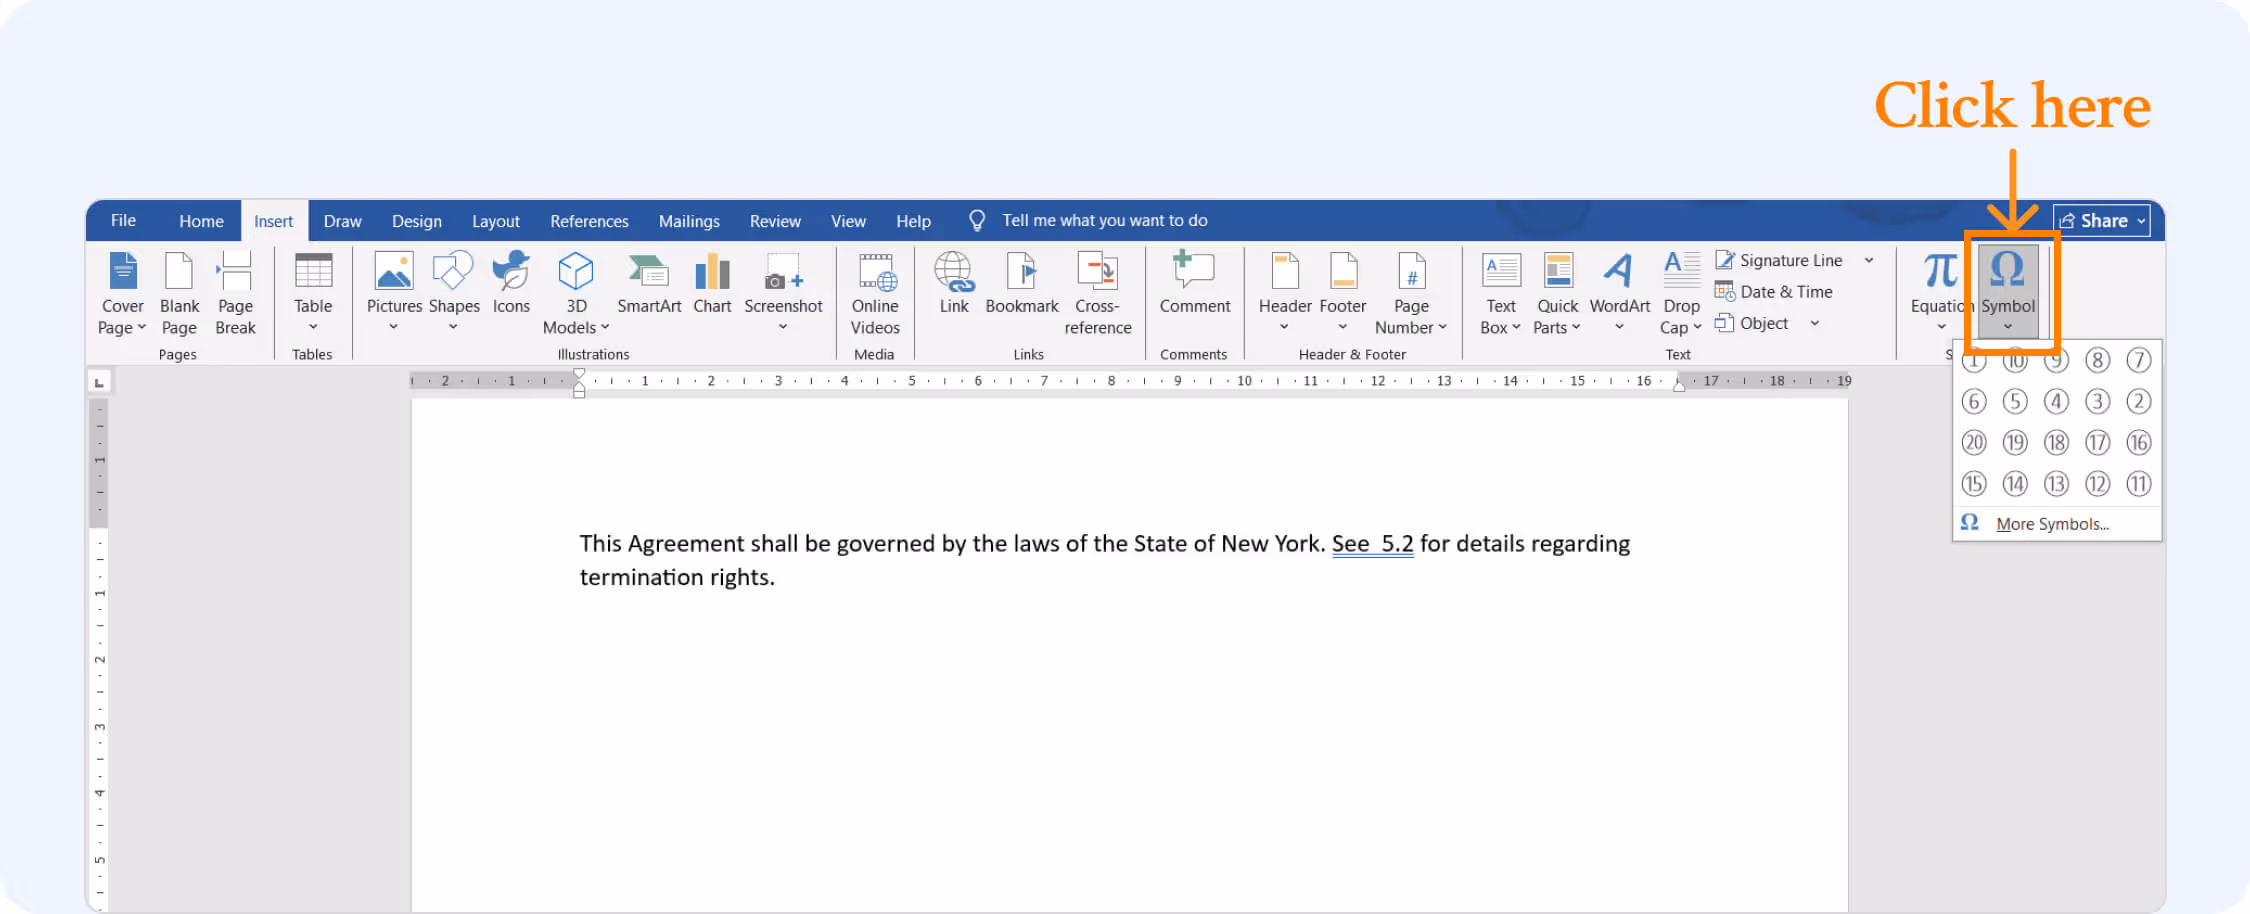Viewport: 2250px width, 914px height.
Task: Open the Share menu
Action: (x=2101, y=220)
